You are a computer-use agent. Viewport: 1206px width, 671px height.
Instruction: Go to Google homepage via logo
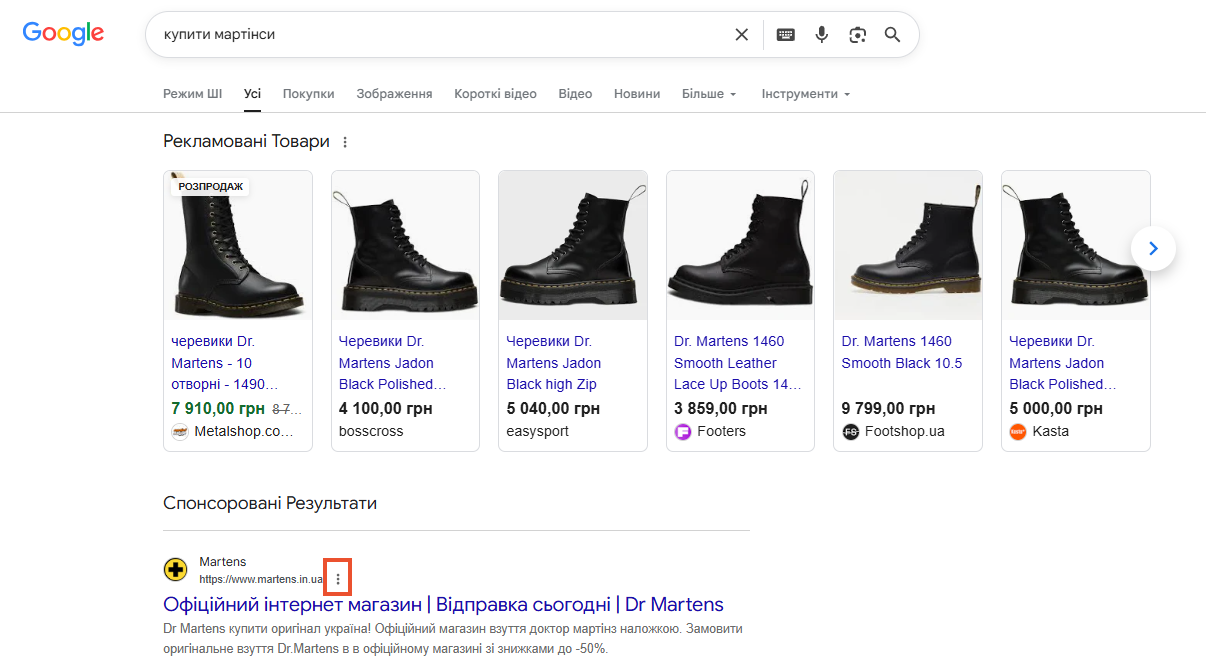point(63,33)
